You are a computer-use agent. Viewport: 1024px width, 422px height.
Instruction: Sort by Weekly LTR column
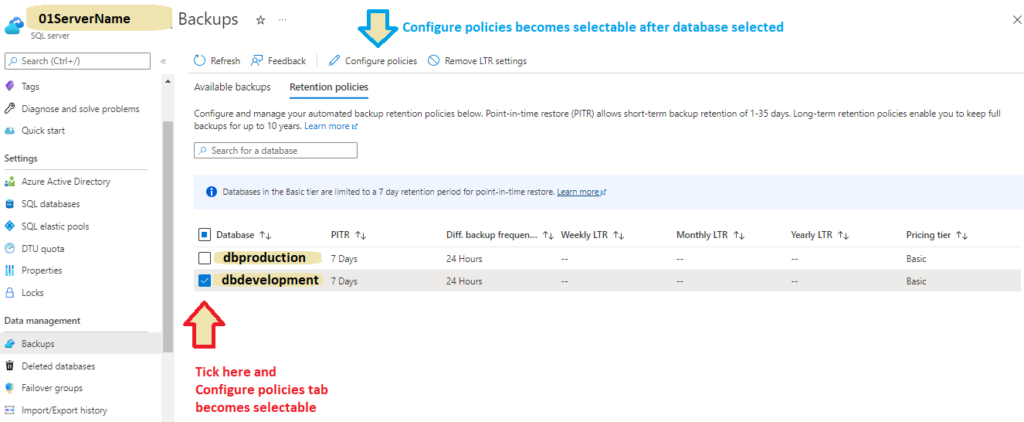(x=590, y=235)
